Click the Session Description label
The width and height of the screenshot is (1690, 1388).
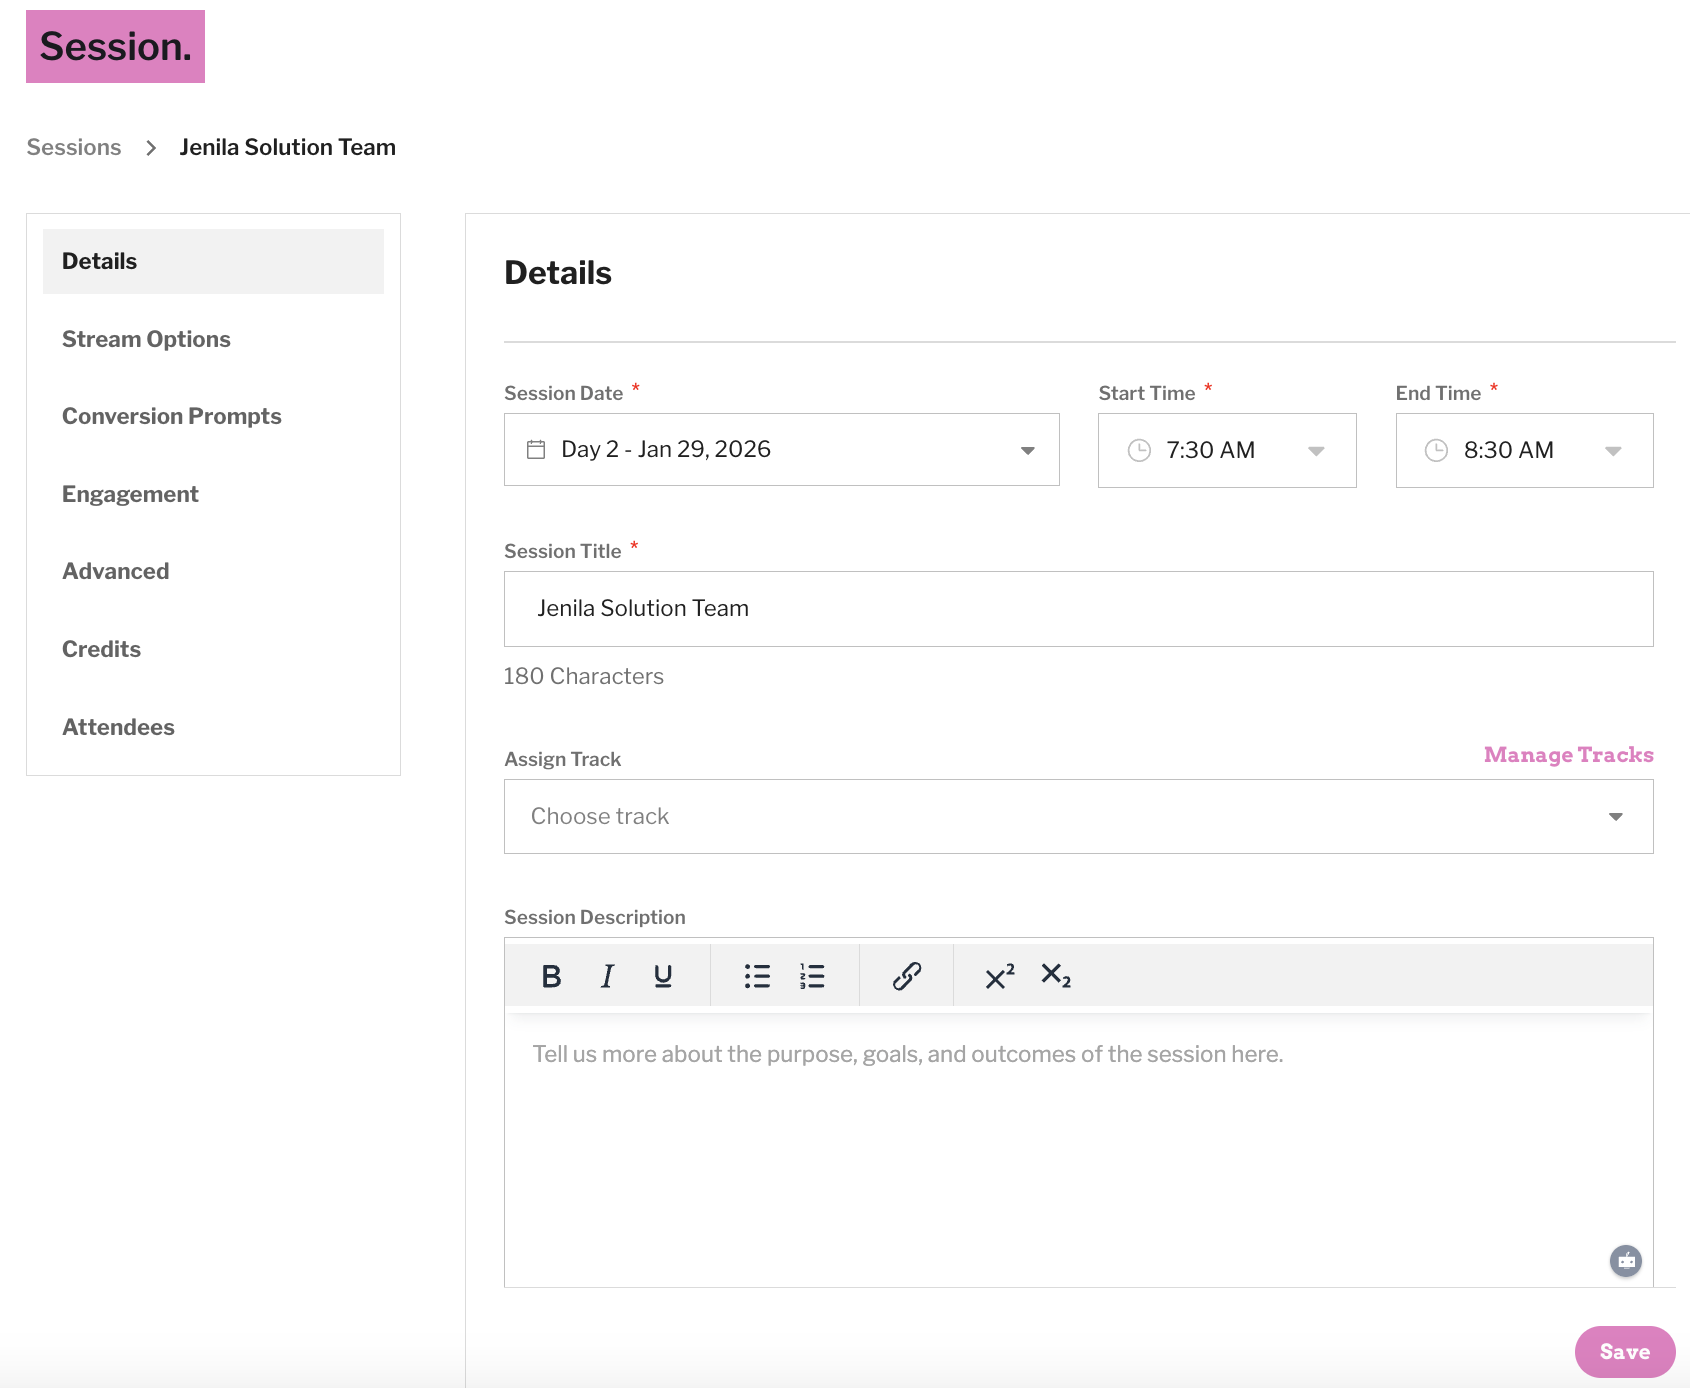click(595, 917)
